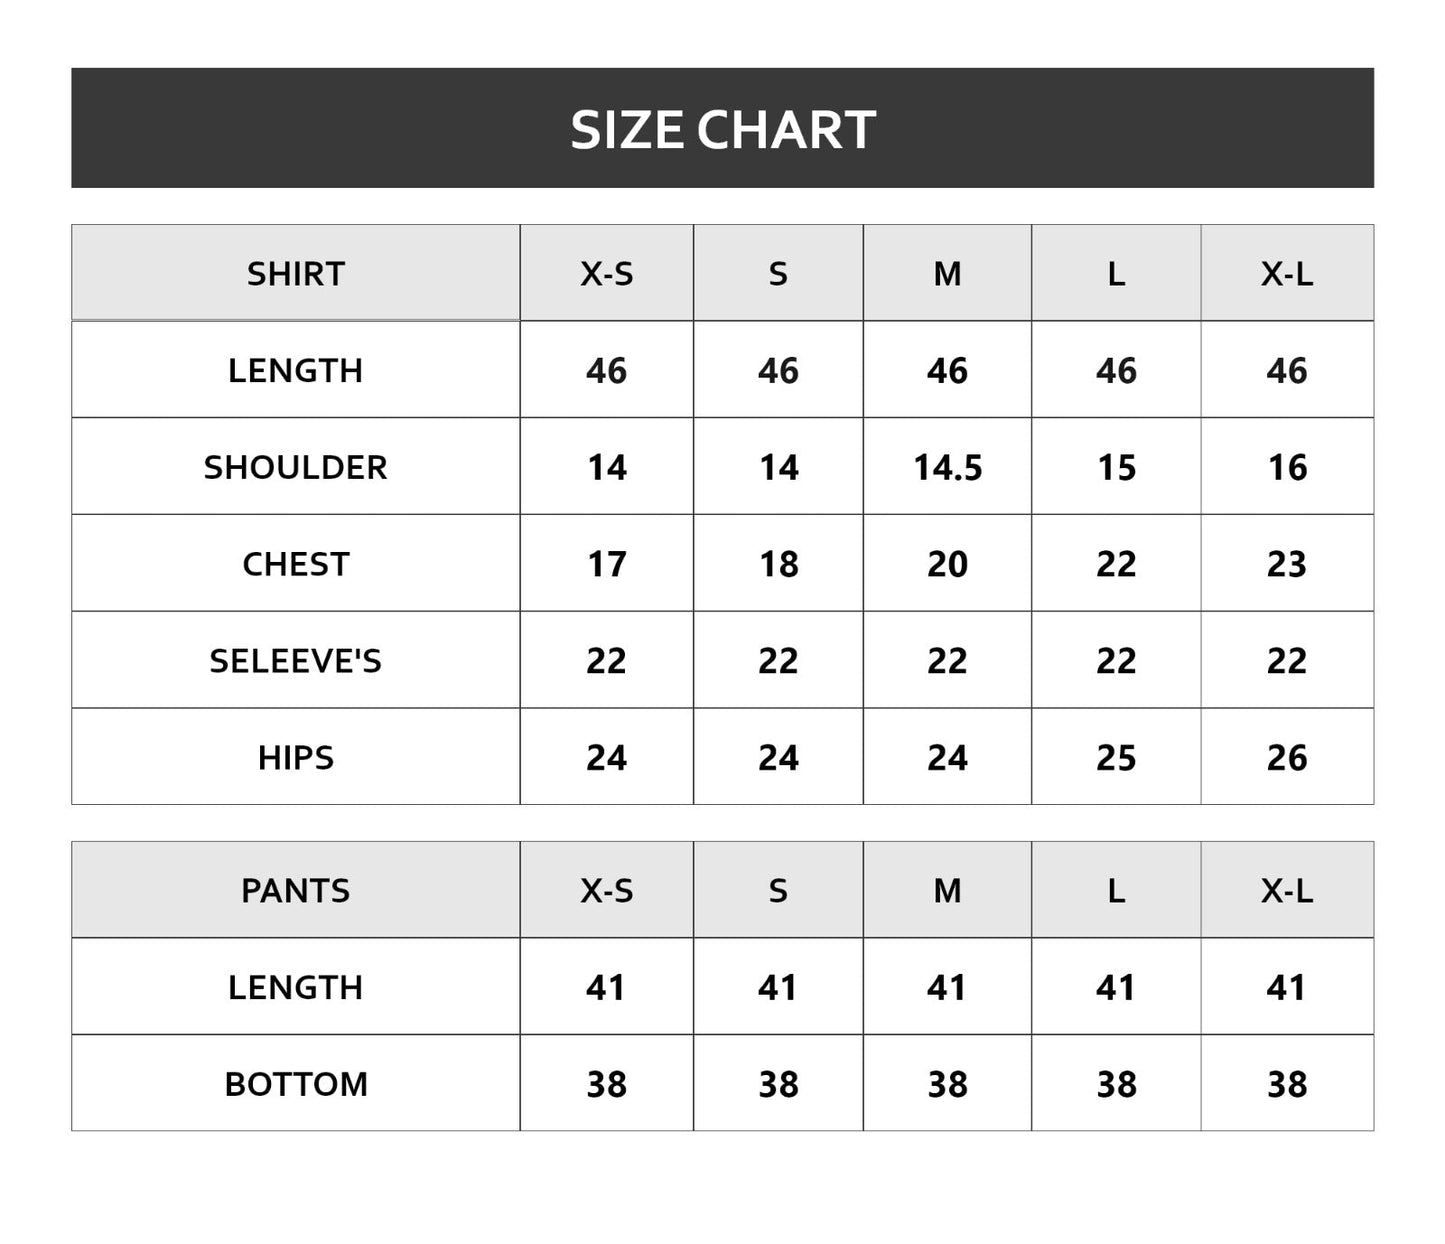1445x1244 pixels.
Task: Click the chest value 18
Action: (778, 565)
